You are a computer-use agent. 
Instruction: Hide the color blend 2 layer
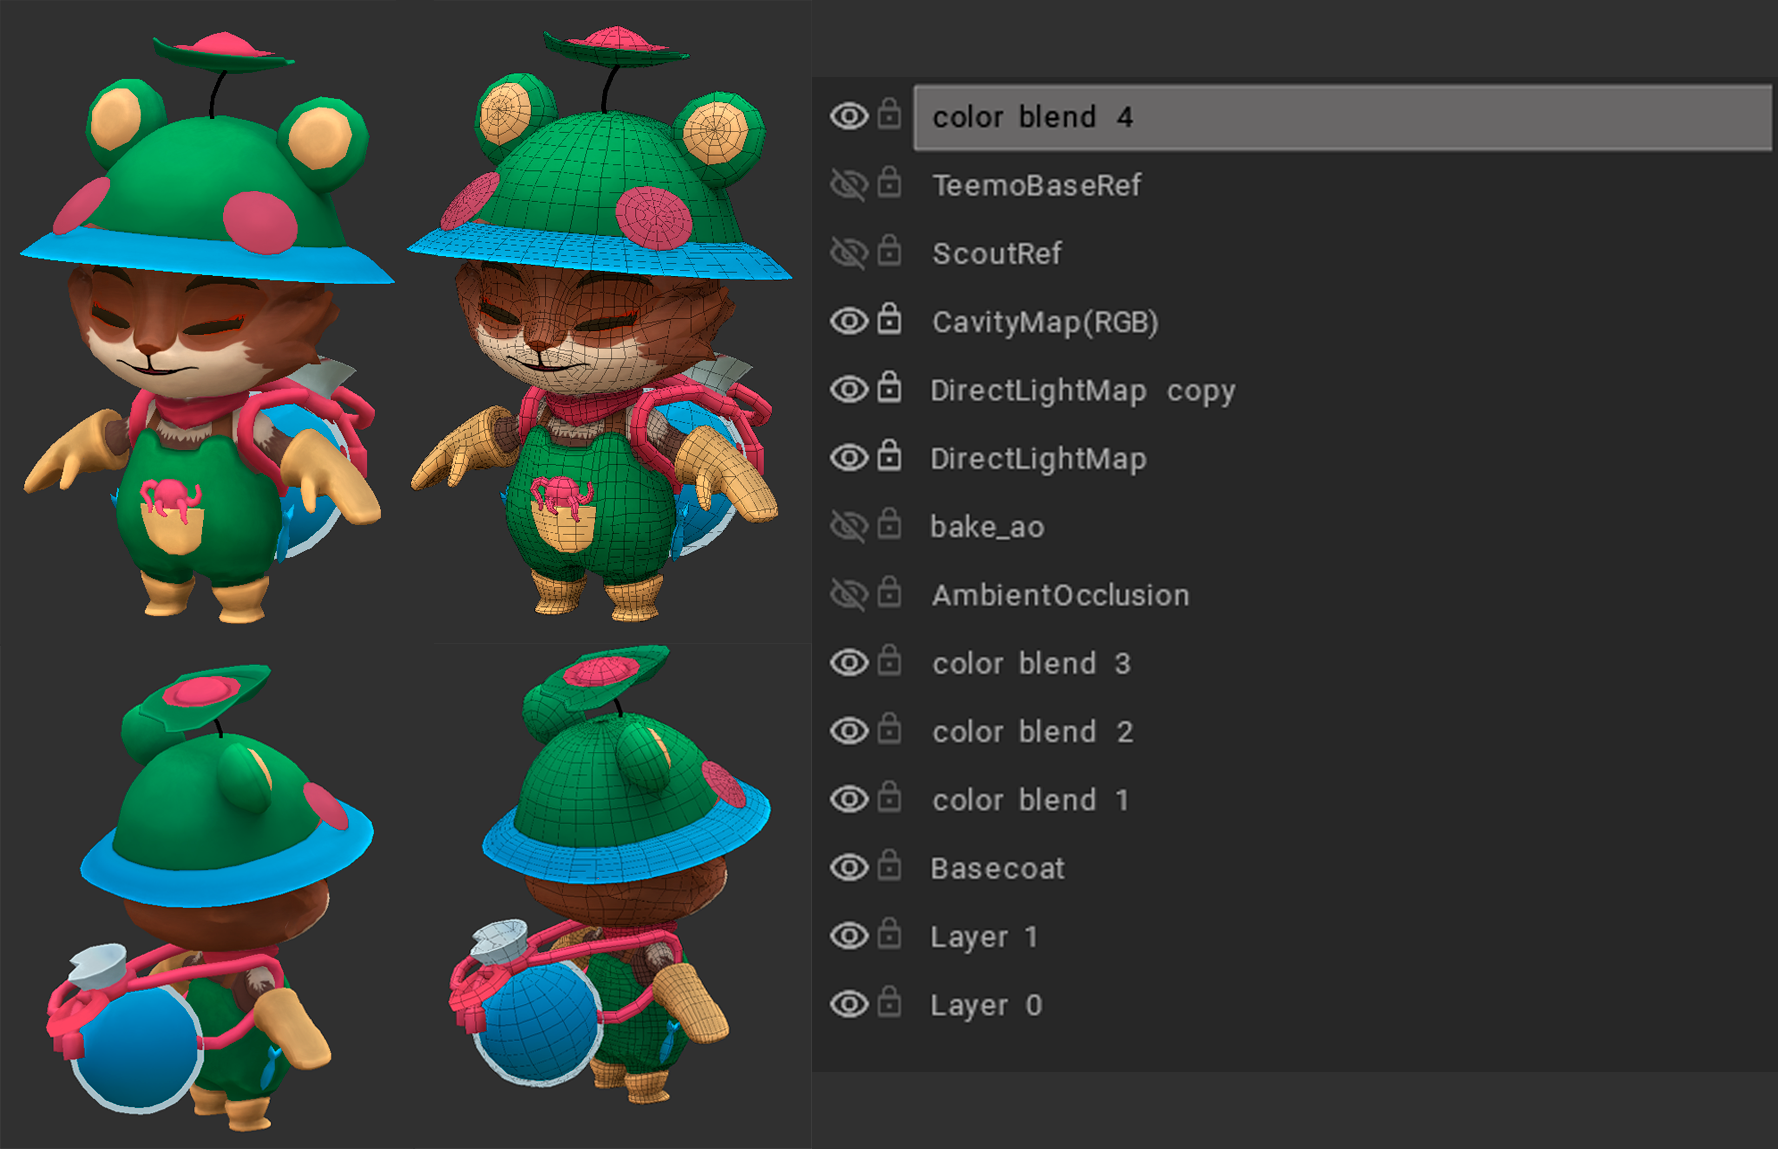849,731
